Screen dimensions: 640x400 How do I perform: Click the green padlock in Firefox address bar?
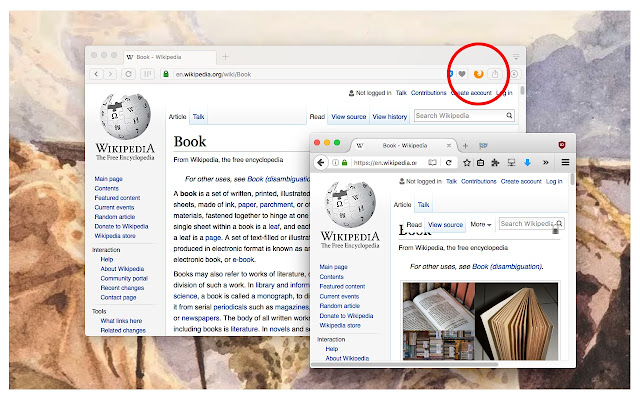pyautogui.click(x=344, y=162)
